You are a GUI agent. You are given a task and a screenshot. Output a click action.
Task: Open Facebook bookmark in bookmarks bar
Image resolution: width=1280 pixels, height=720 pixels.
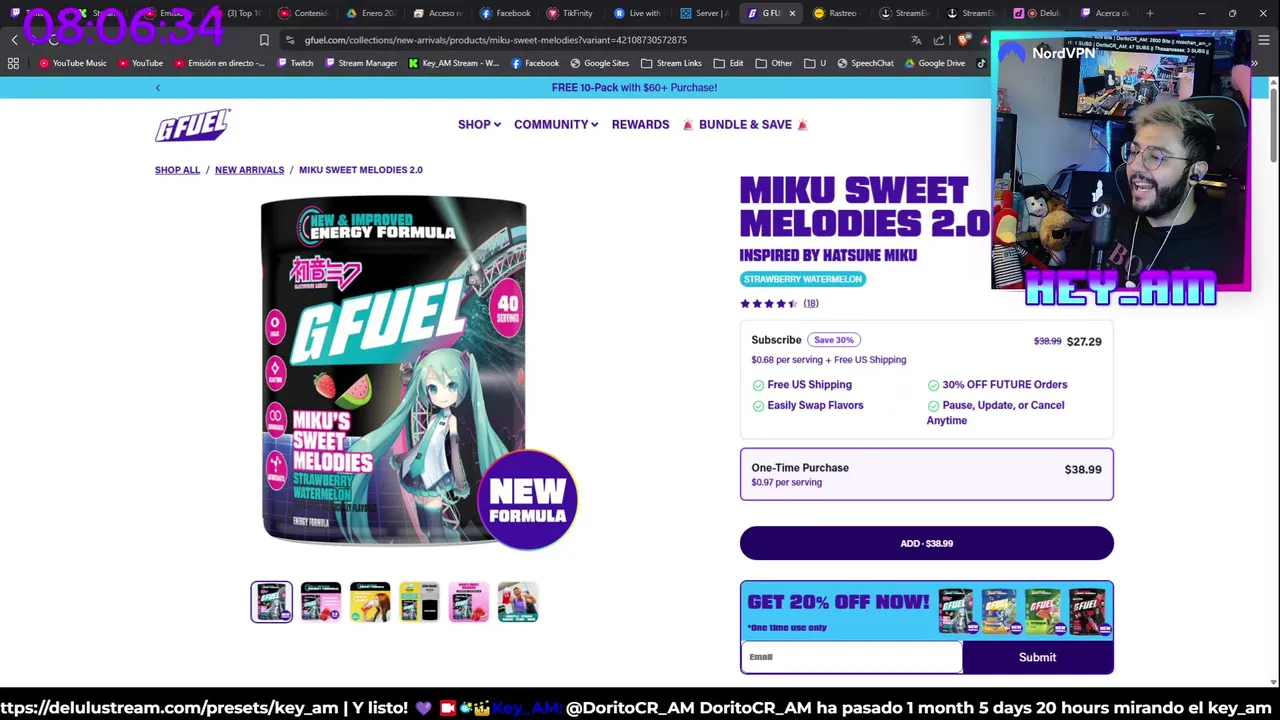point(535,63)
